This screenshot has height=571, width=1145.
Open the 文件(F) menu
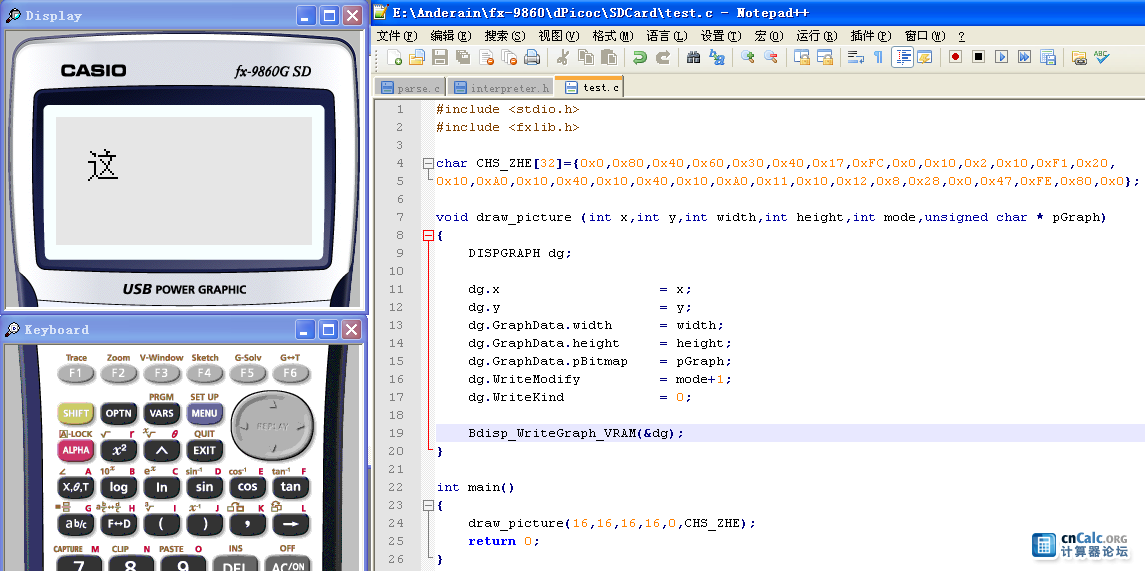click(397, 35)
